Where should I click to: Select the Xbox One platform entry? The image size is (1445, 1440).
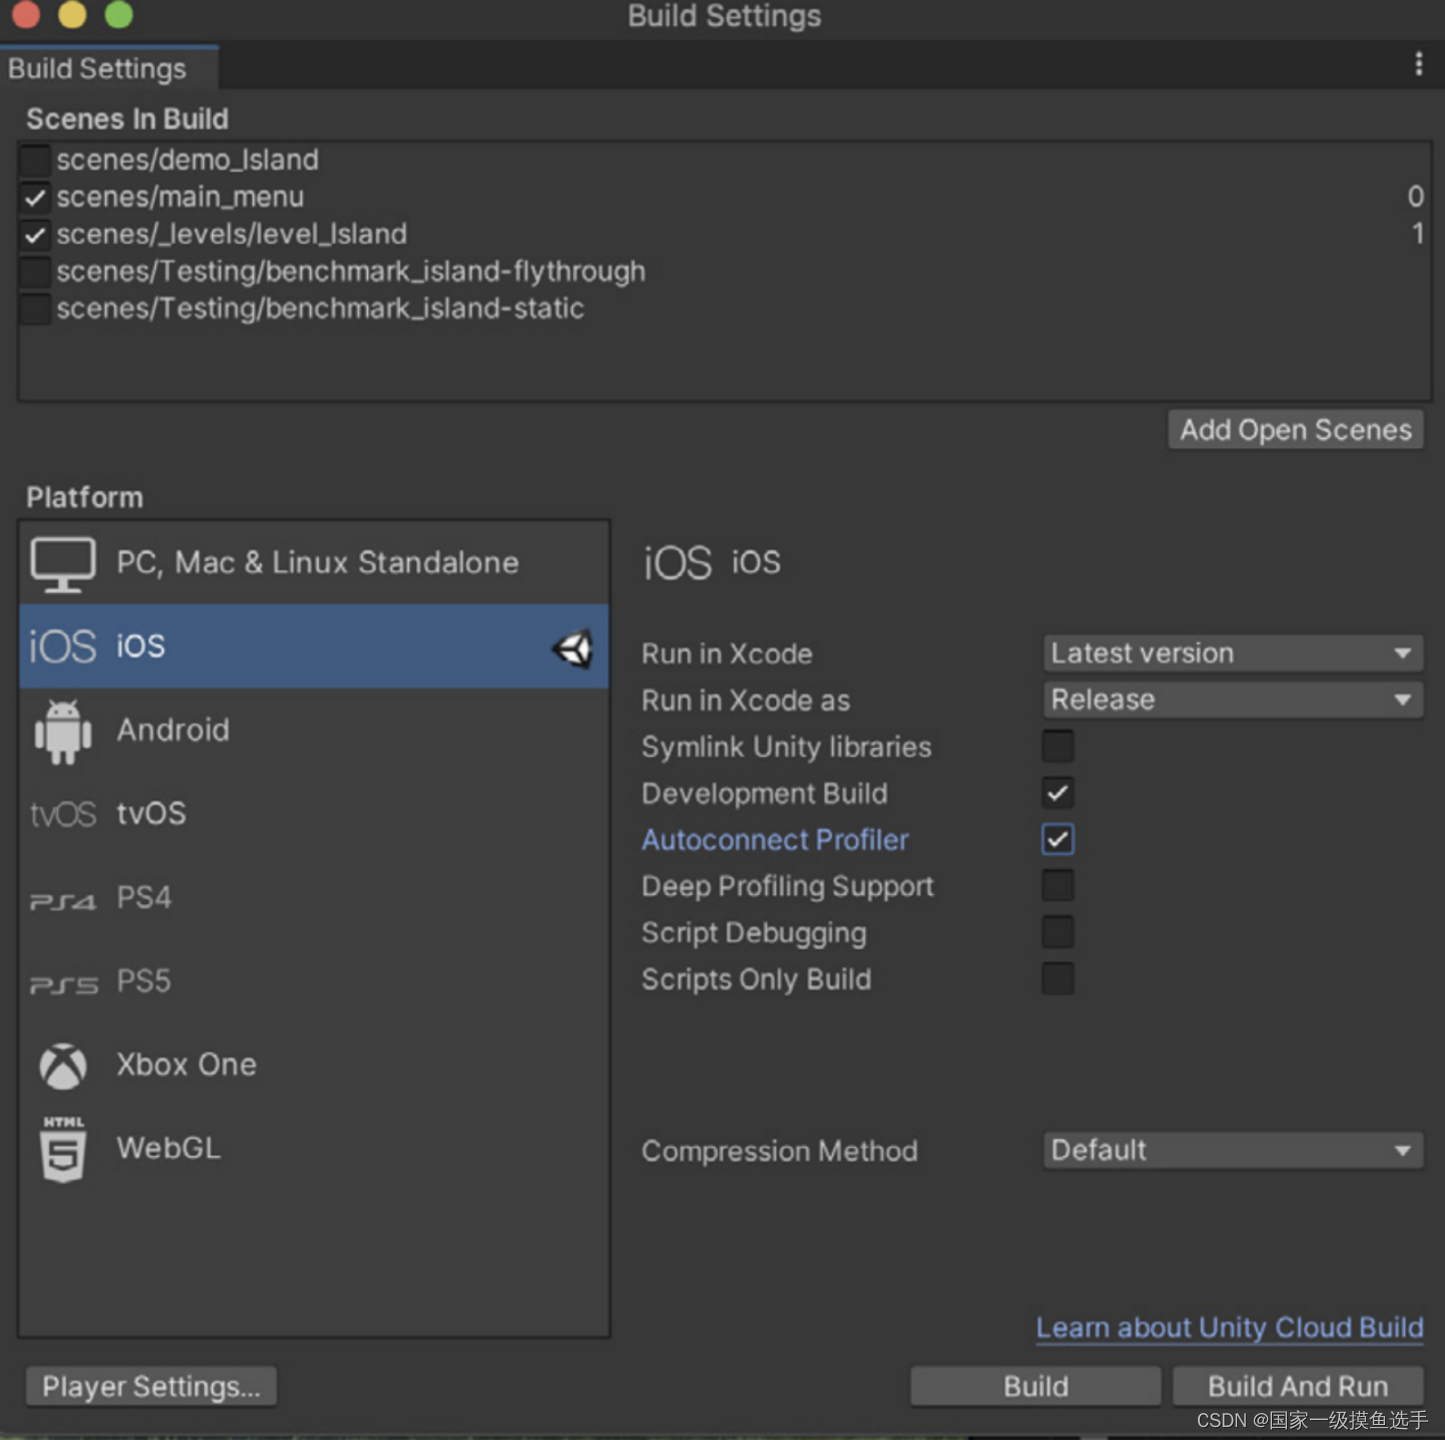click(x=314, y=1066)
